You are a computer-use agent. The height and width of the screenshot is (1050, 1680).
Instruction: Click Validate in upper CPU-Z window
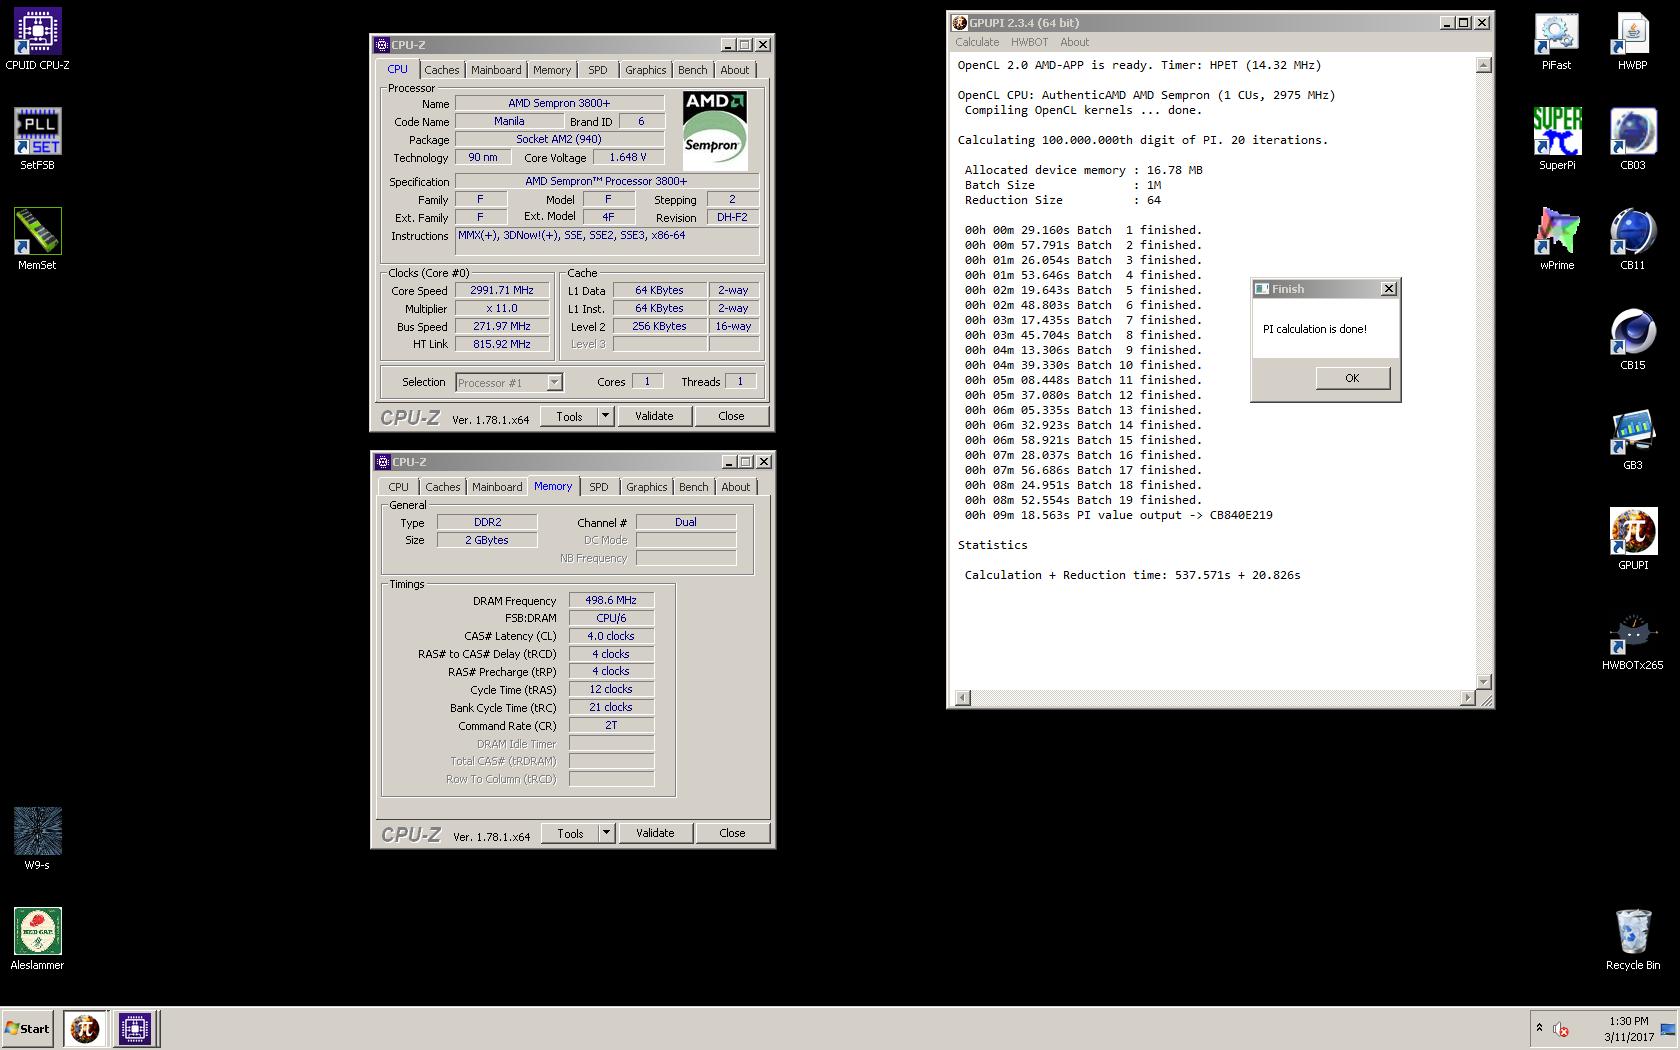(x=654, y=416)
